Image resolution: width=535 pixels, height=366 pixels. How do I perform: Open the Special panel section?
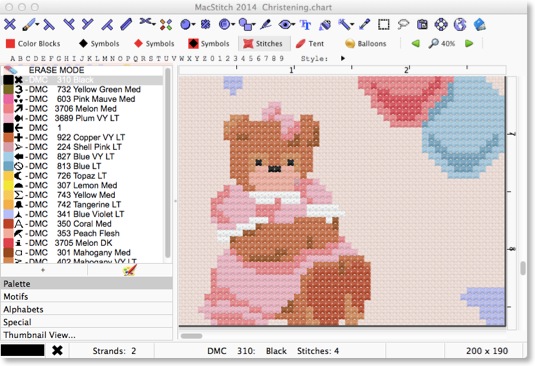pos(87,322)
